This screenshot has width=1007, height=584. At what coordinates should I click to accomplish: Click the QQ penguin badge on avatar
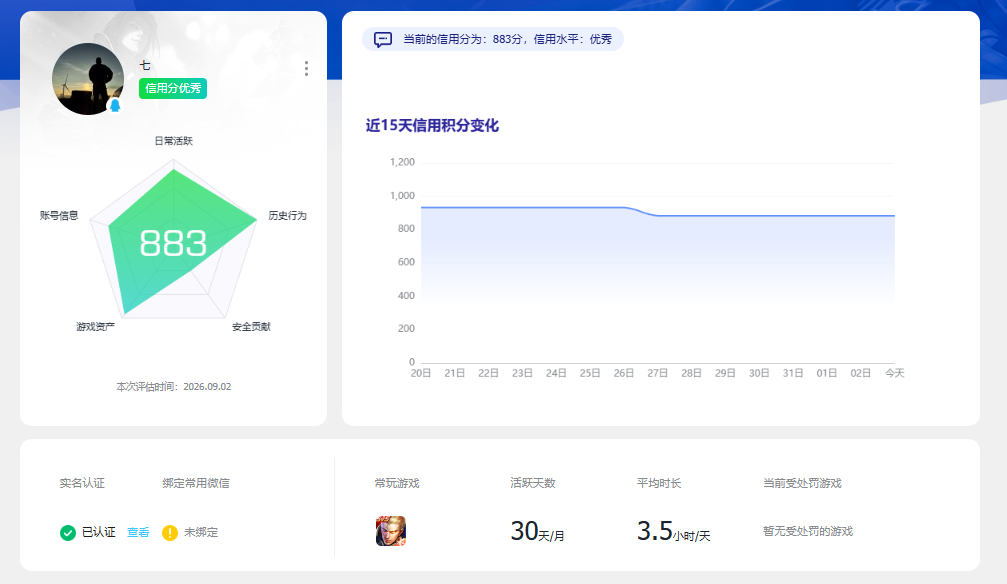115,105
